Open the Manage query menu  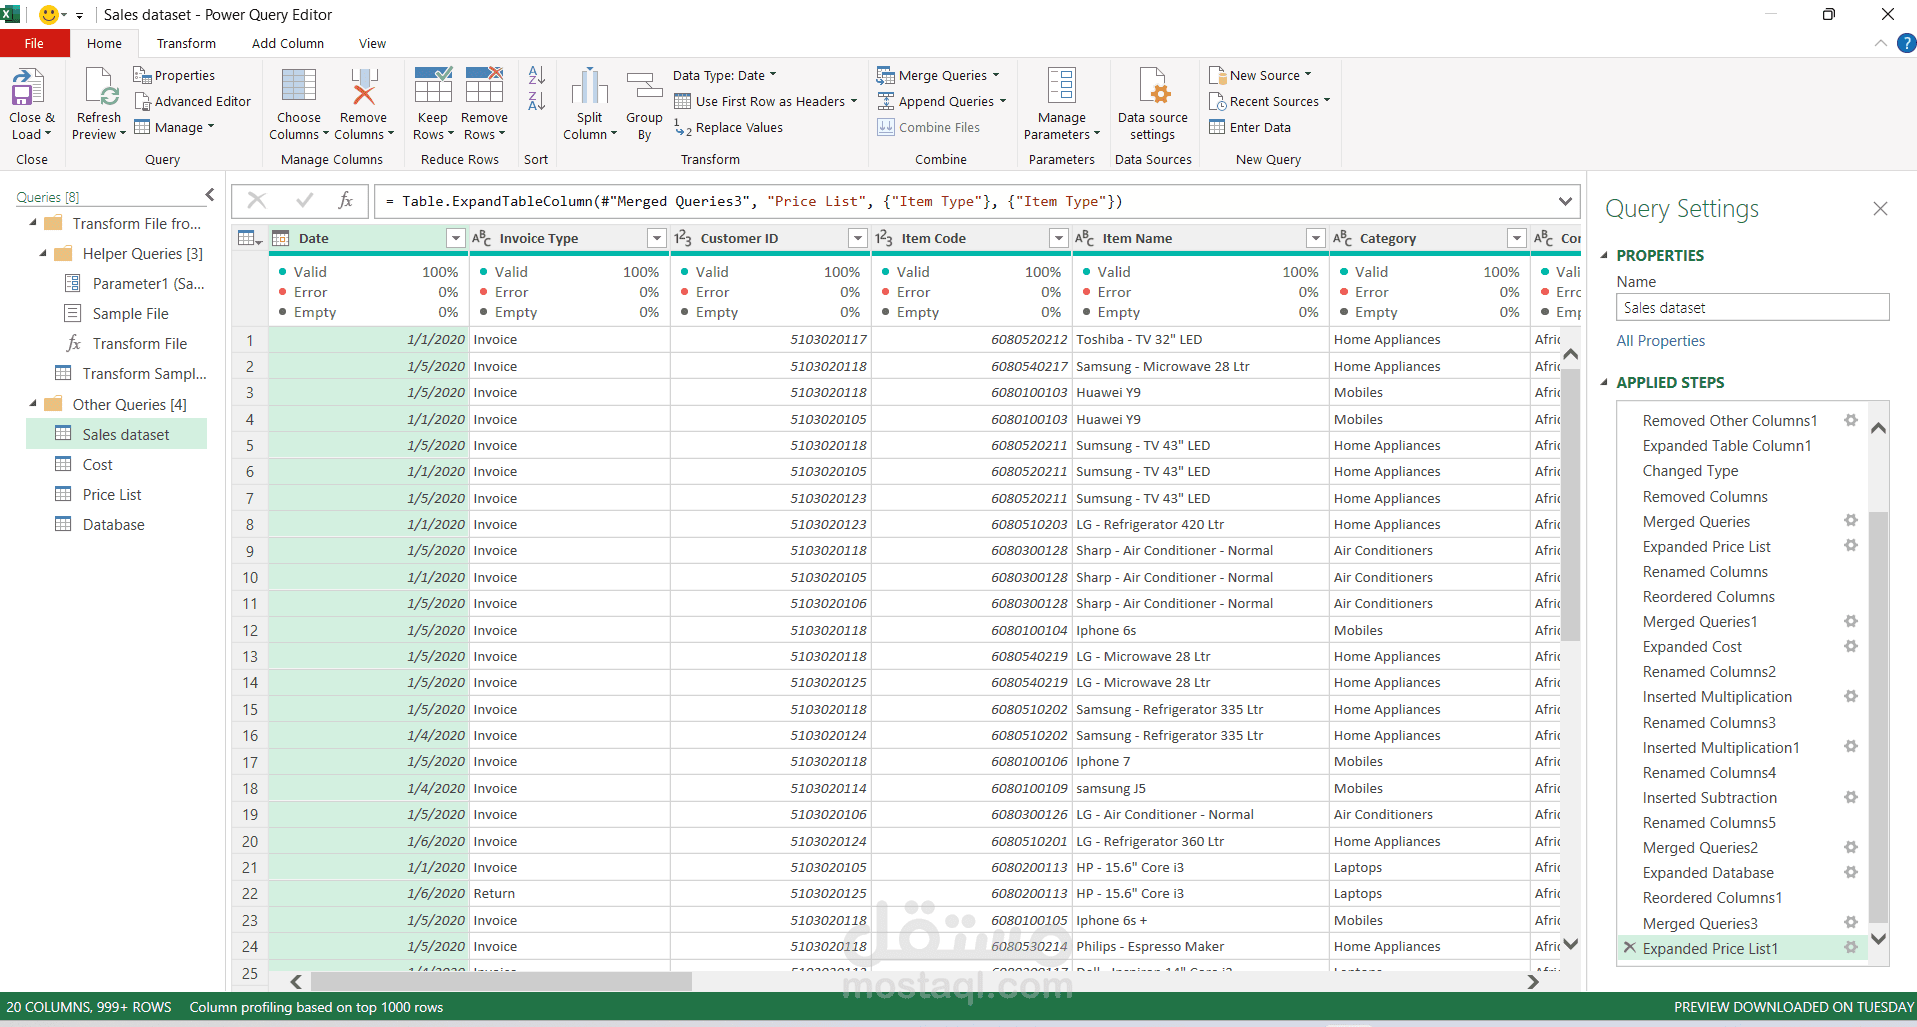(175, 127)
